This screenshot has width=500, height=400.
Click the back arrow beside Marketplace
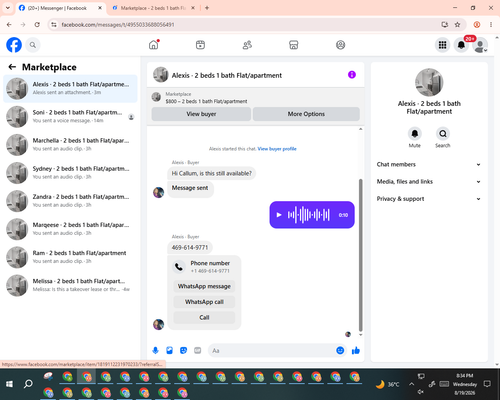click(x=12, y=67)
